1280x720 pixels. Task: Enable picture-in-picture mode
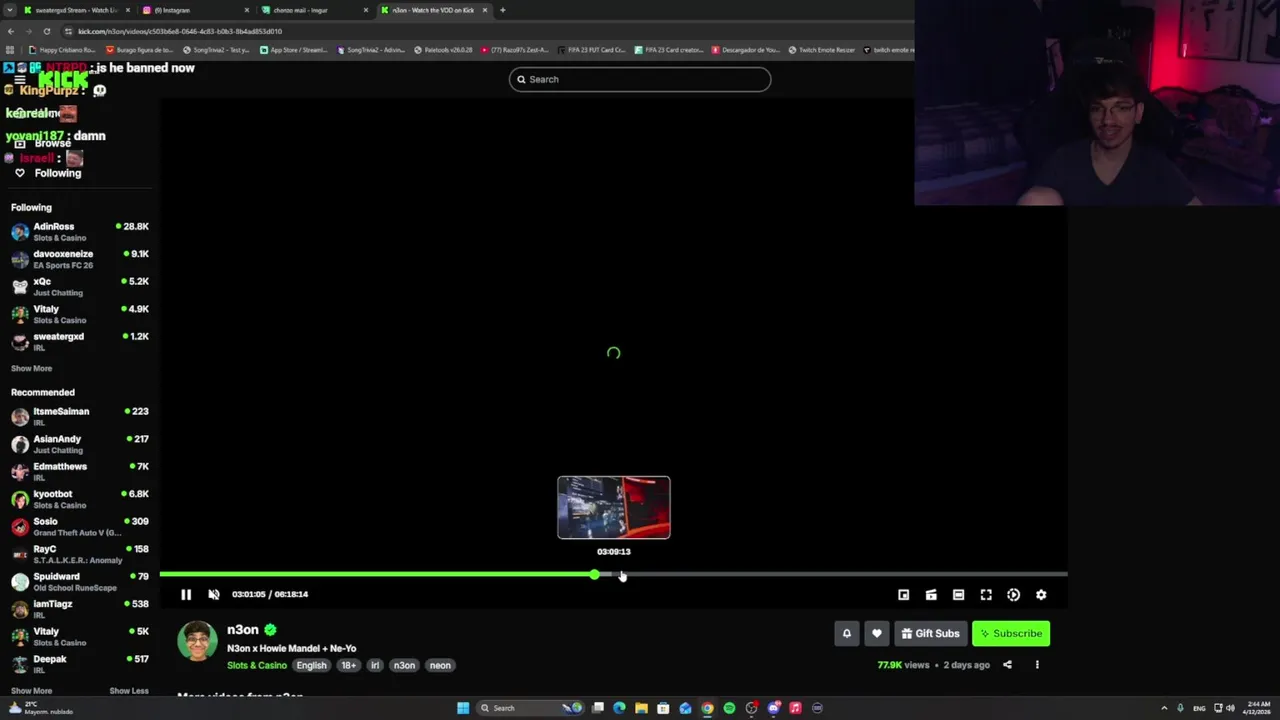(x=903, y=595)
